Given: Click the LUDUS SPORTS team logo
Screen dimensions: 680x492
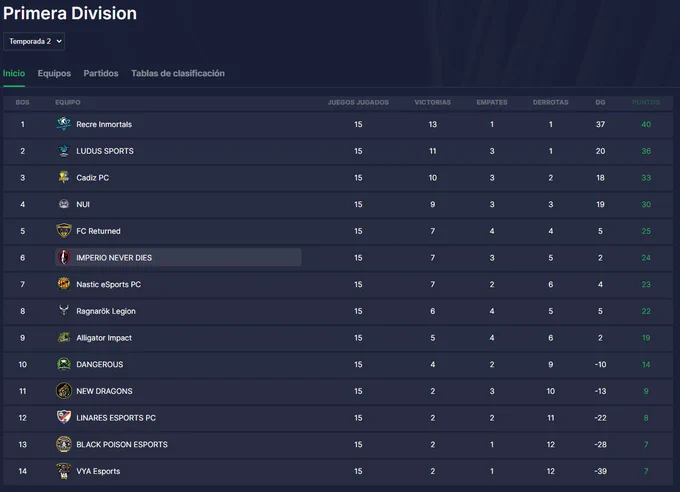Looking at the screenshot, I should [64, 151].
